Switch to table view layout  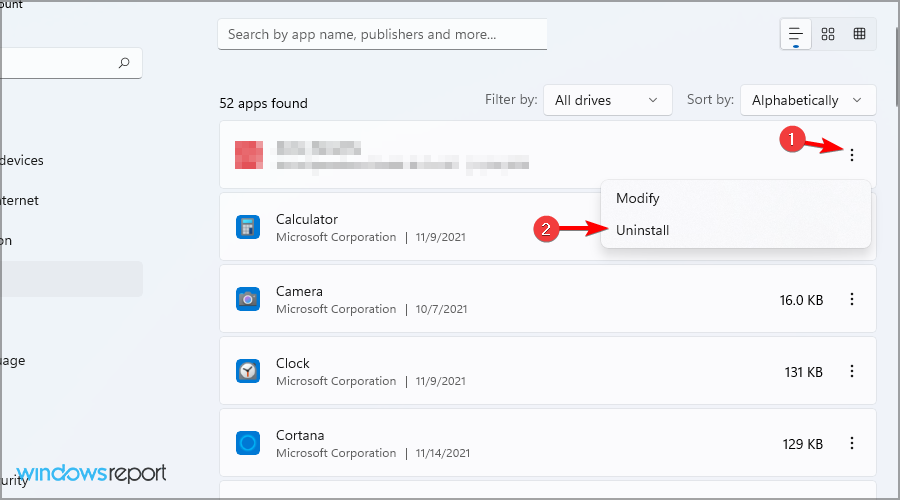pos(859,34)
